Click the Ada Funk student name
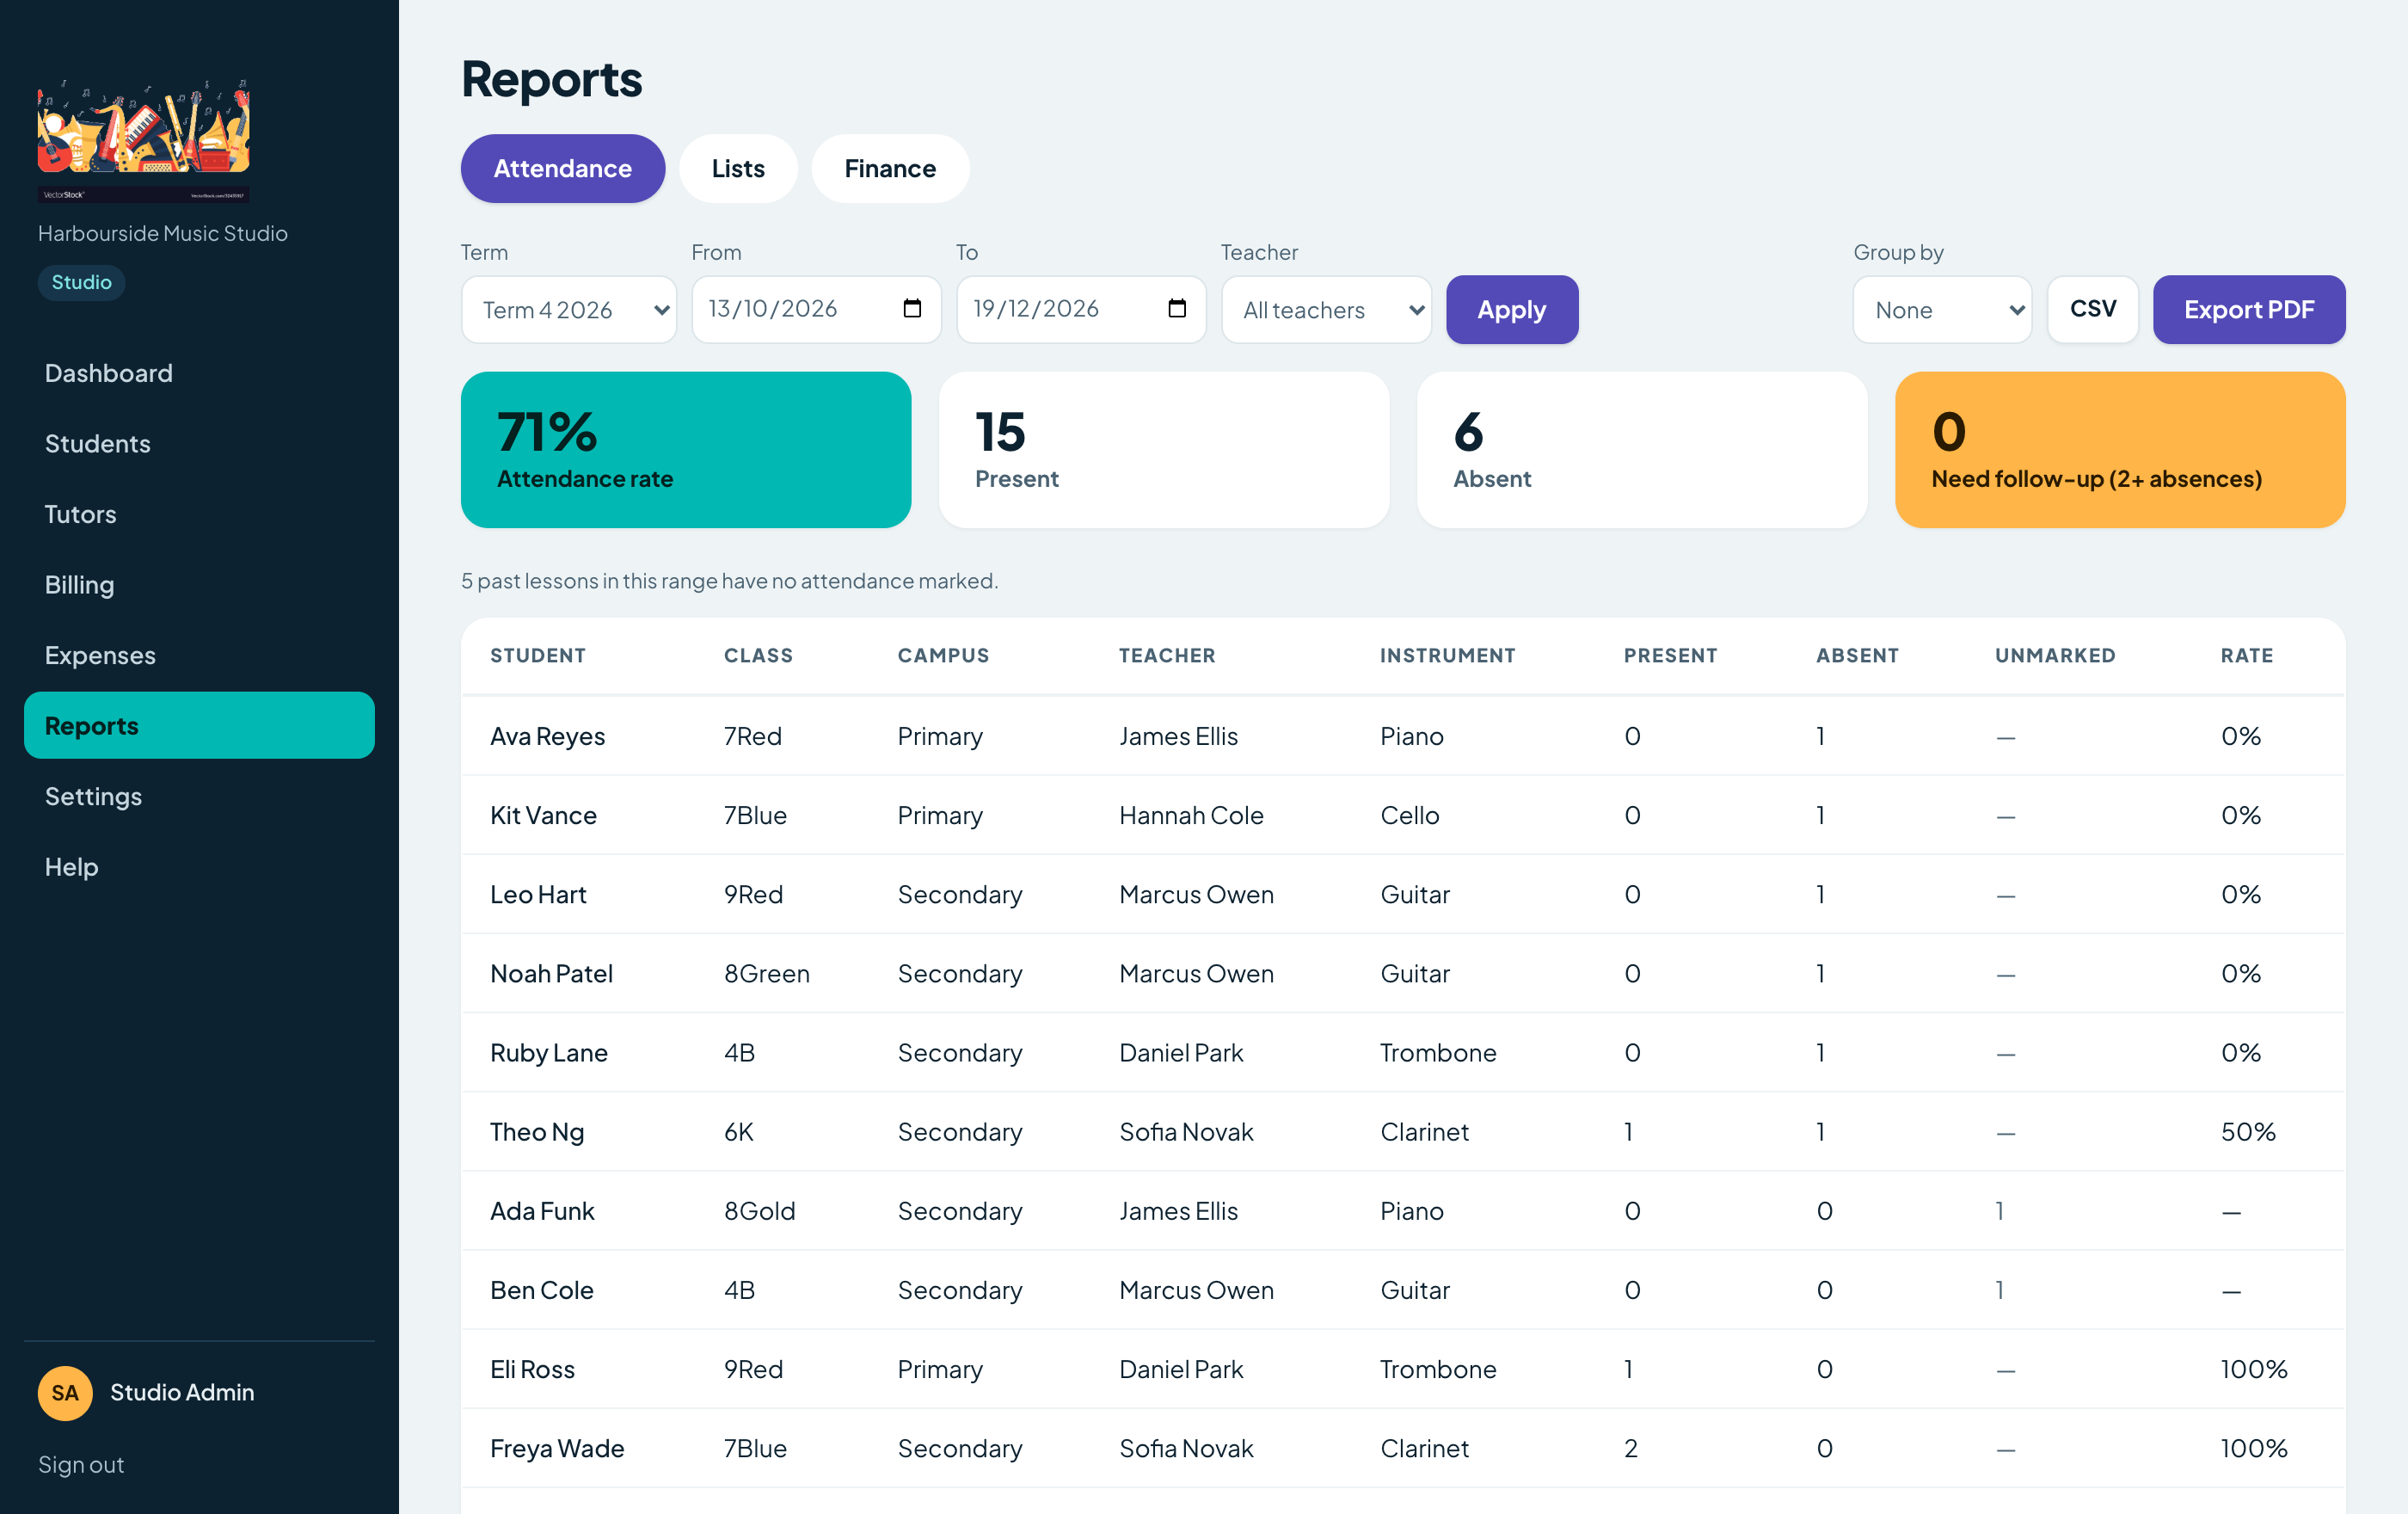This screenshot has height=1514, width=2408. point(542,1211)
